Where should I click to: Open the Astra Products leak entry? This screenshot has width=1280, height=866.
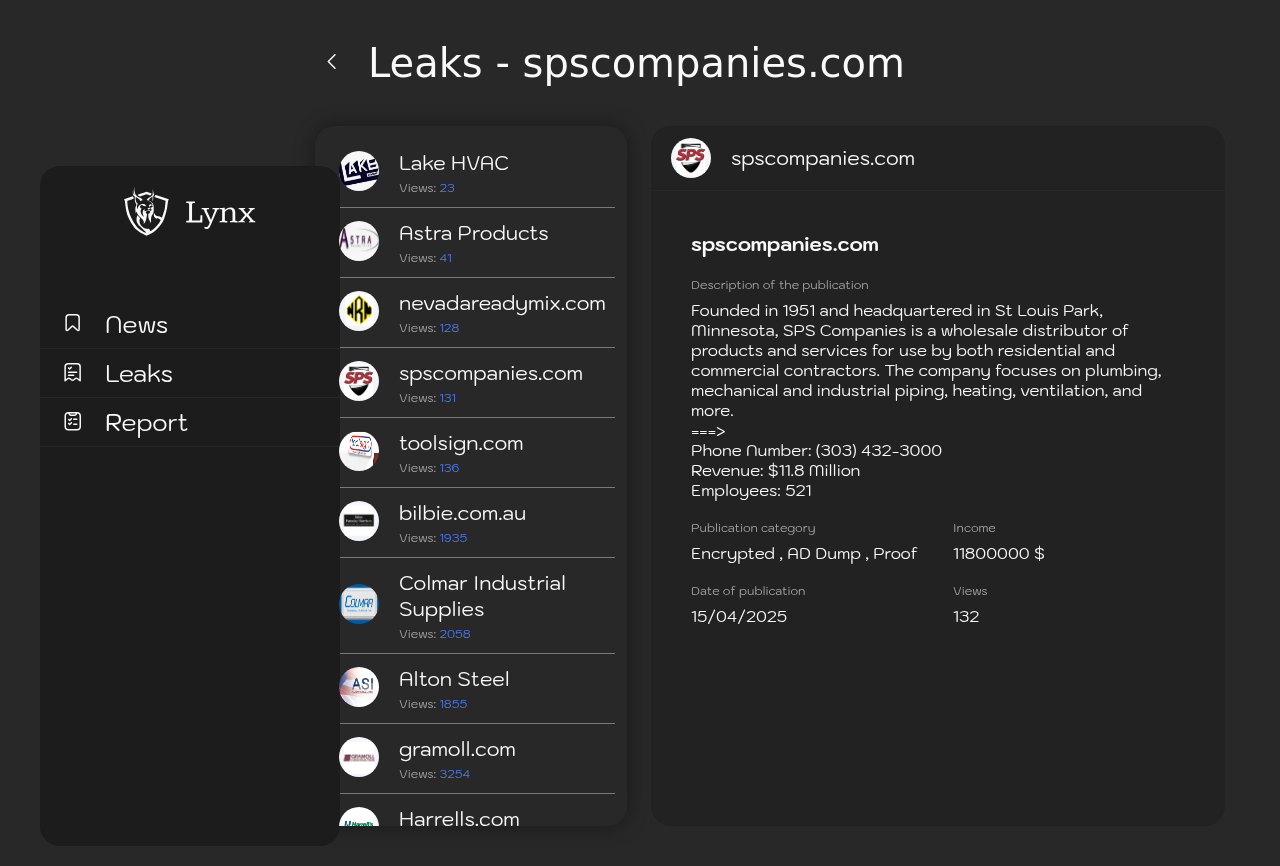coord(477,243)
